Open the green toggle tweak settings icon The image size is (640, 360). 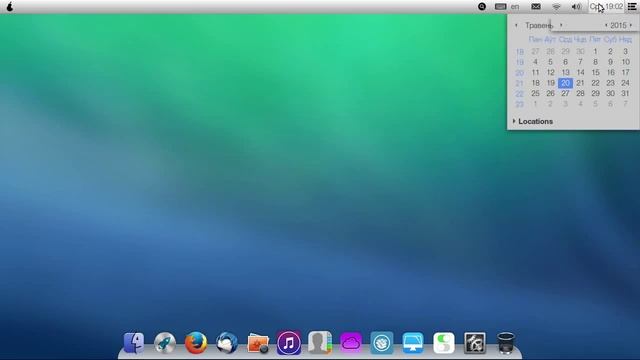444,343
